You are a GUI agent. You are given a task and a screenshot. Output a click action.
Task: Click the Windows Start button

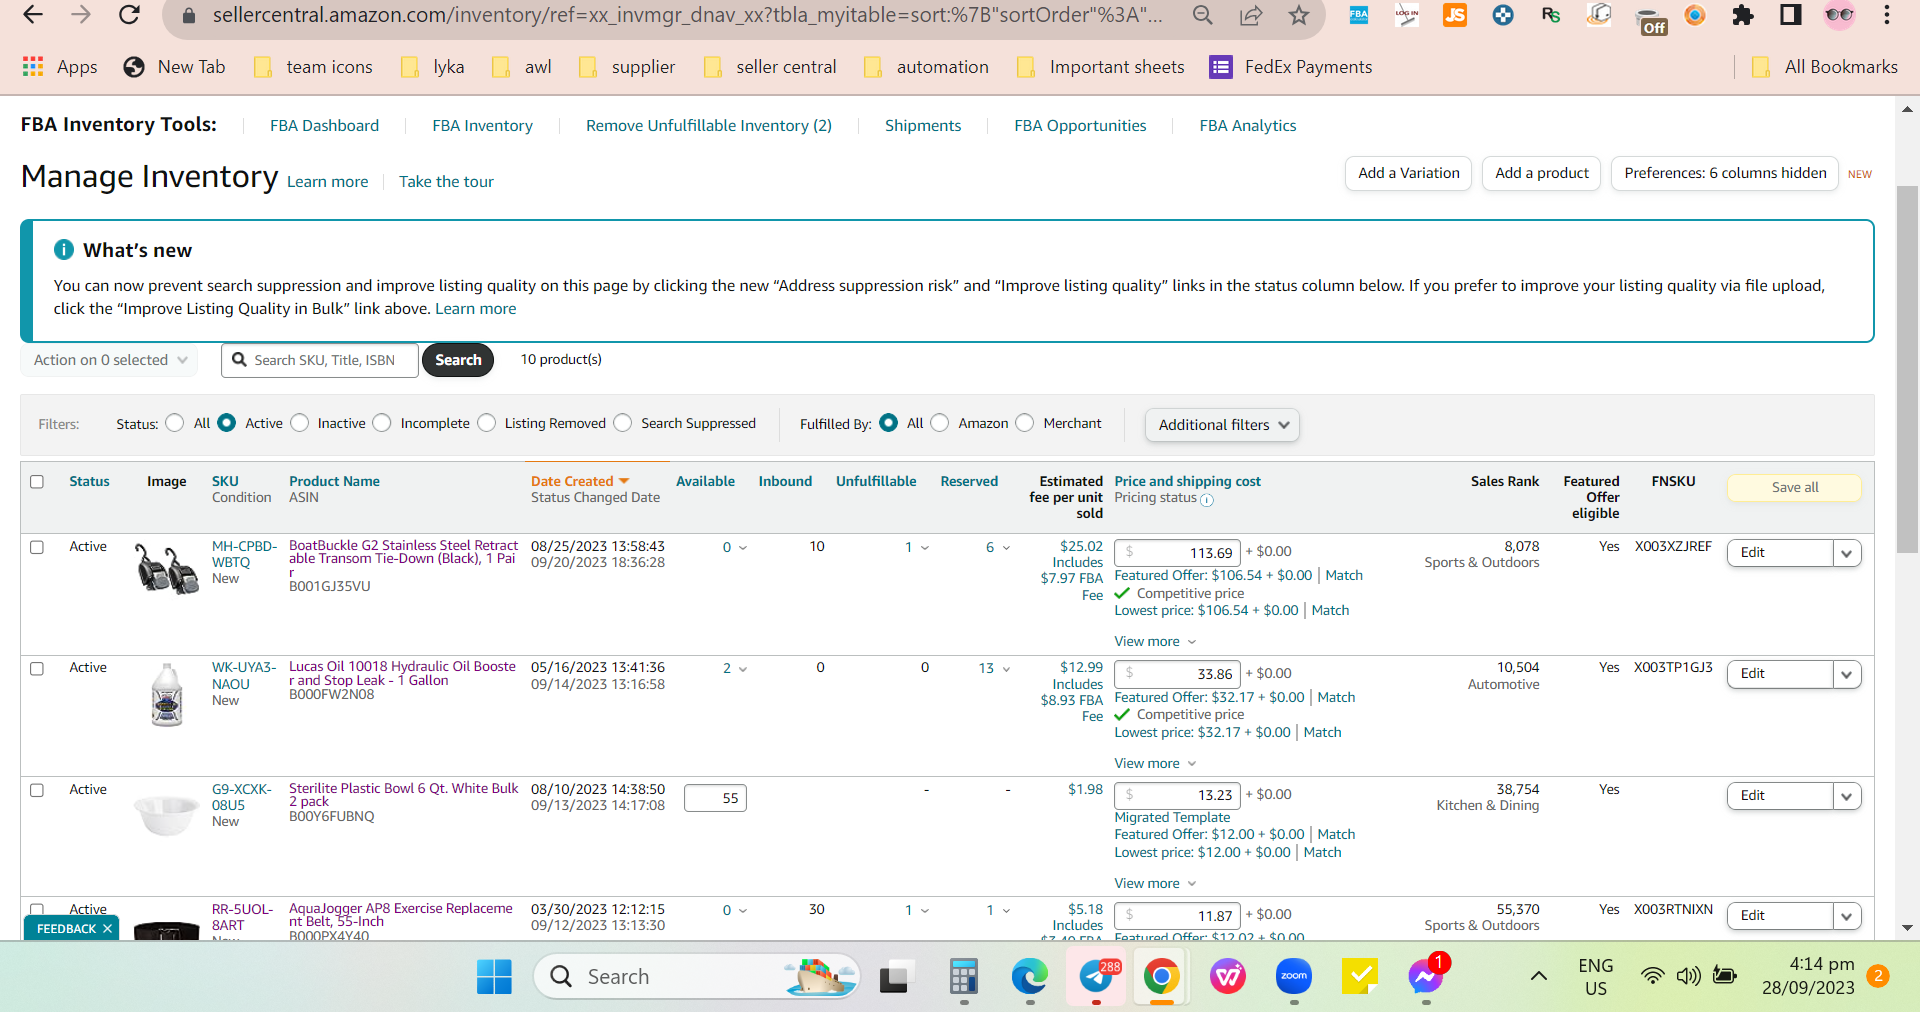click(494, 977)
